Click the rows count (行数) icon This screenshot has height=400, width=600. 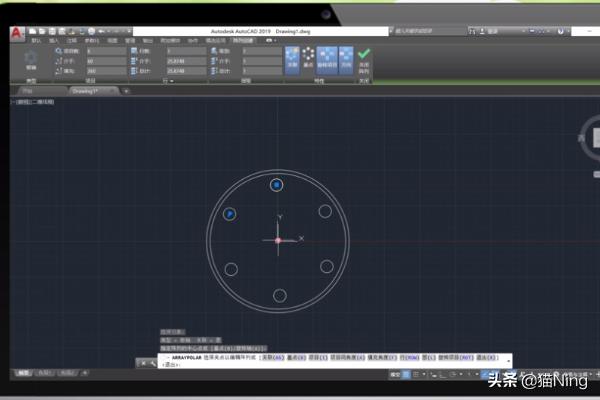(134, 51)
